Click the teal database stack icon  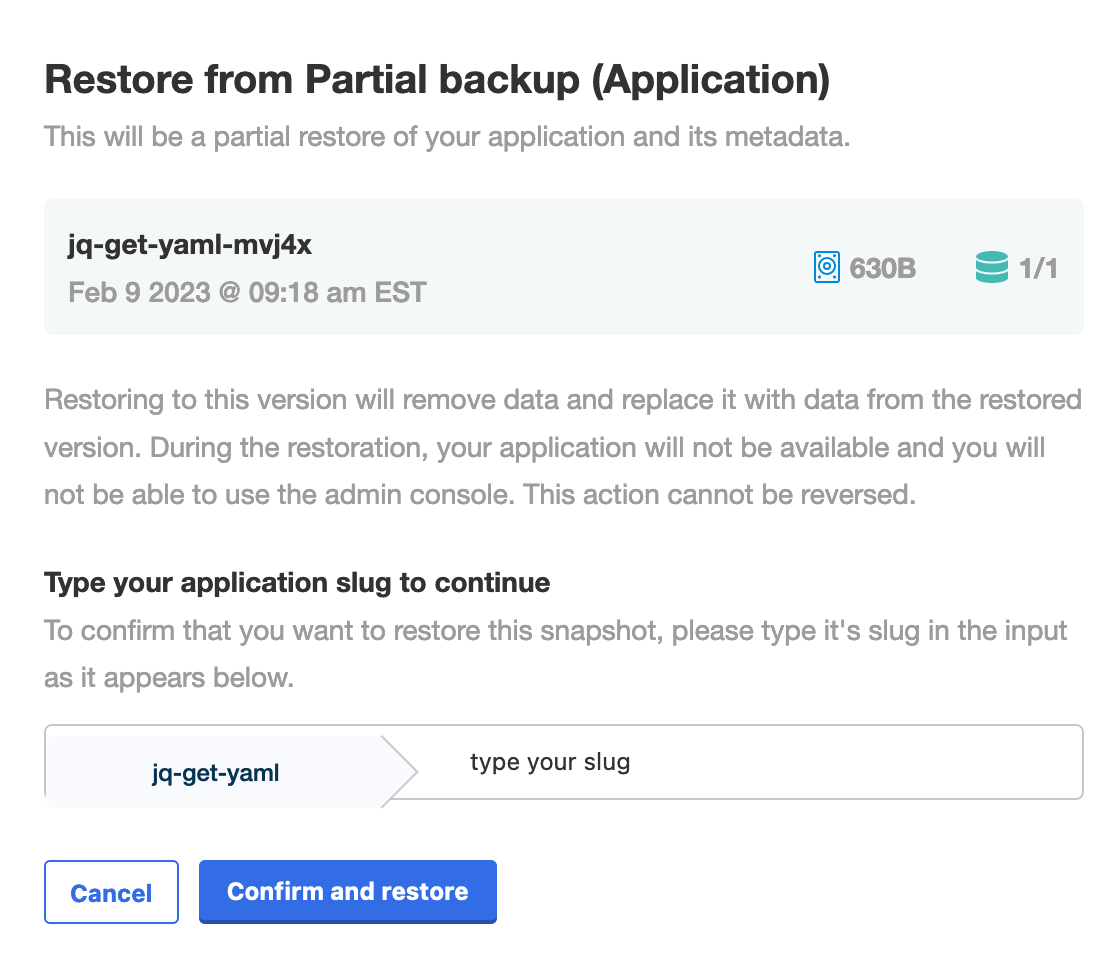(x=991, y=267)
